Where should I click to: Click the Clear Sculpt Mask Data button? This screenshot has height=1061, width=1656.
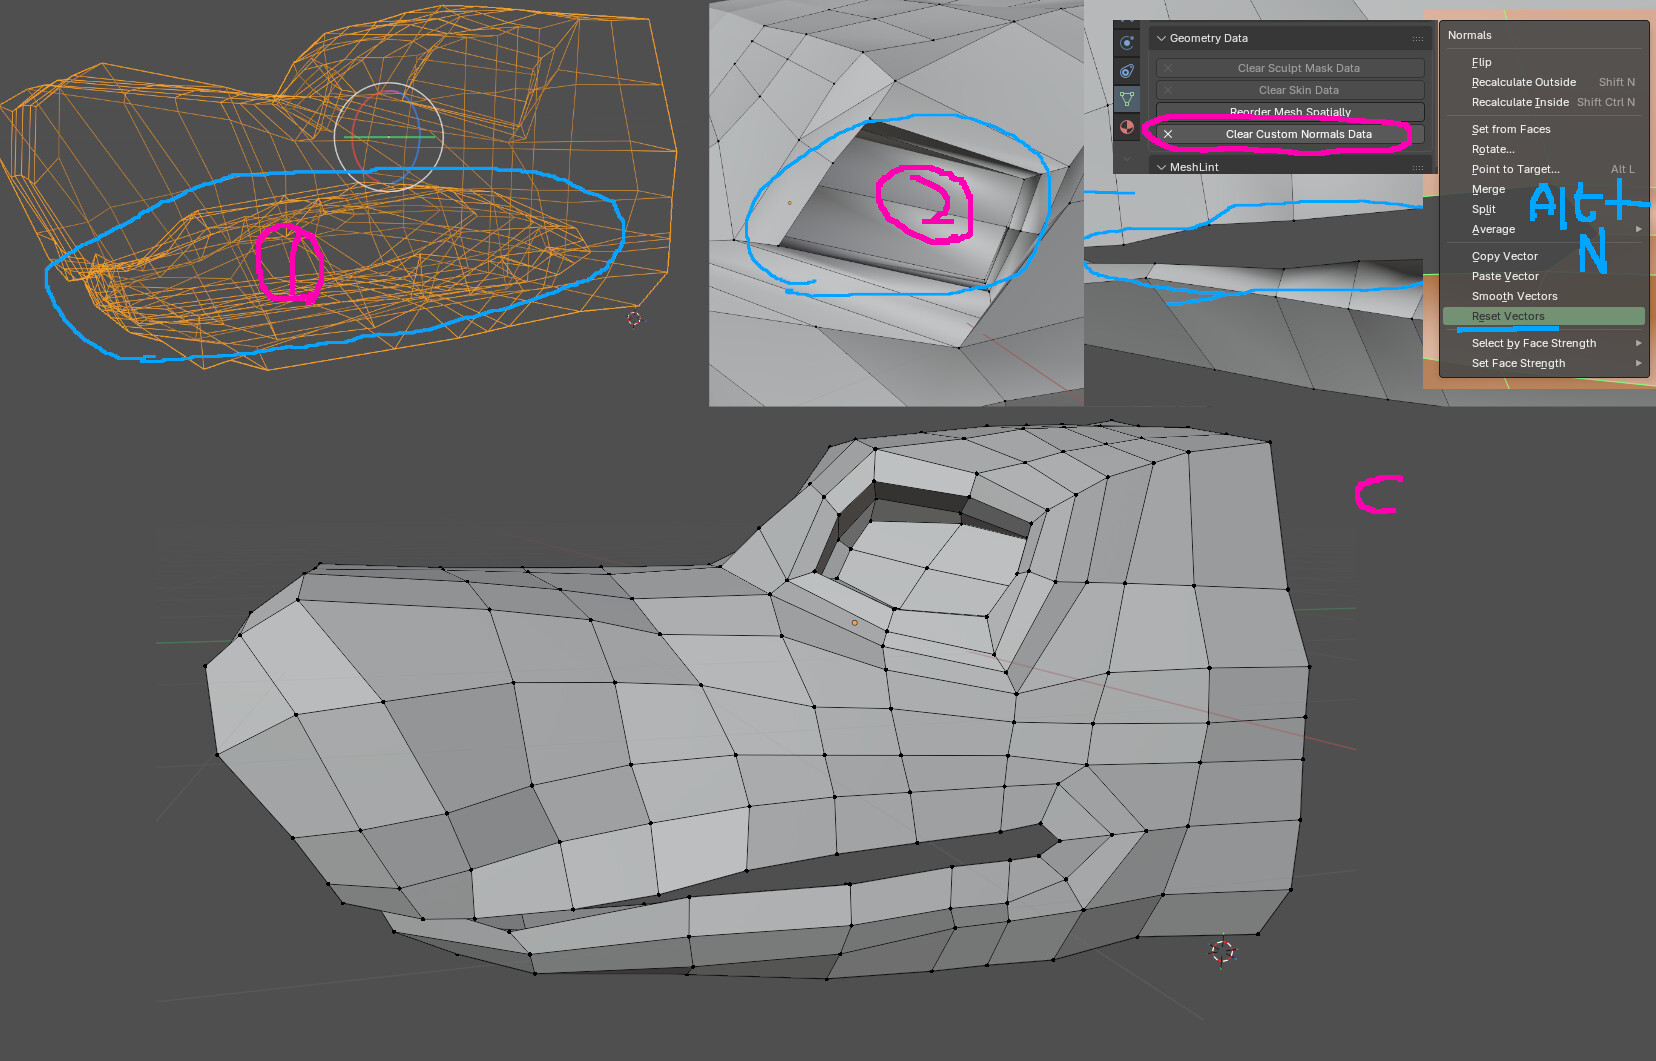1290,68
